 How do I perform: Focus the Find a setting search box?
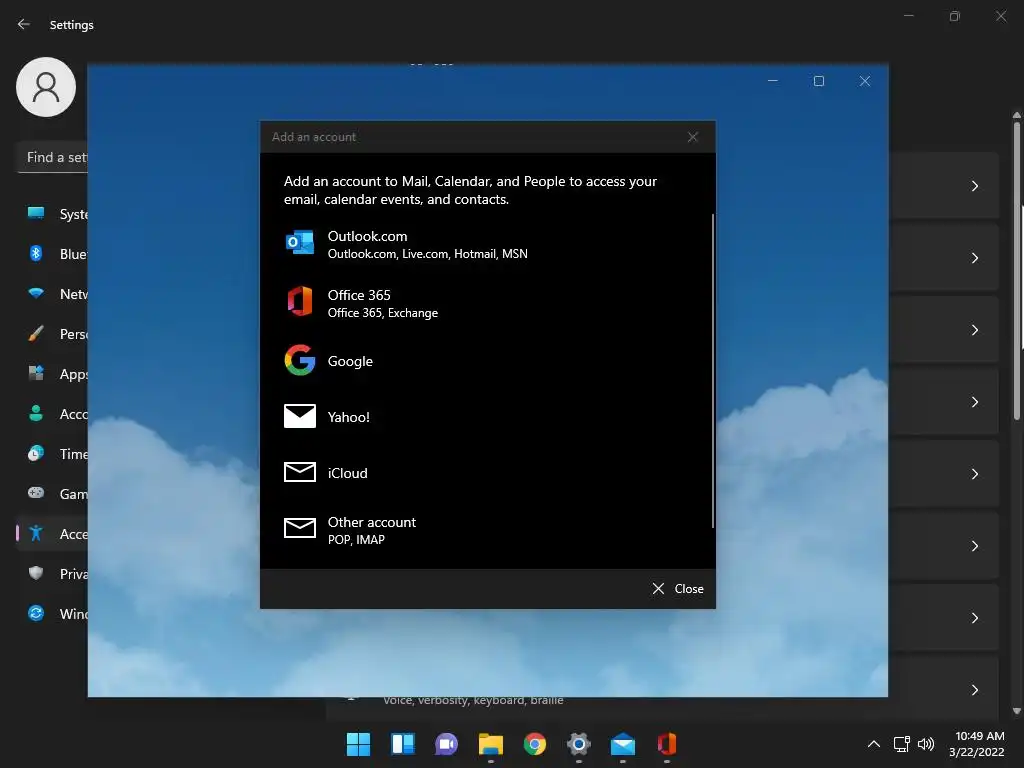(x=52, y=157)
